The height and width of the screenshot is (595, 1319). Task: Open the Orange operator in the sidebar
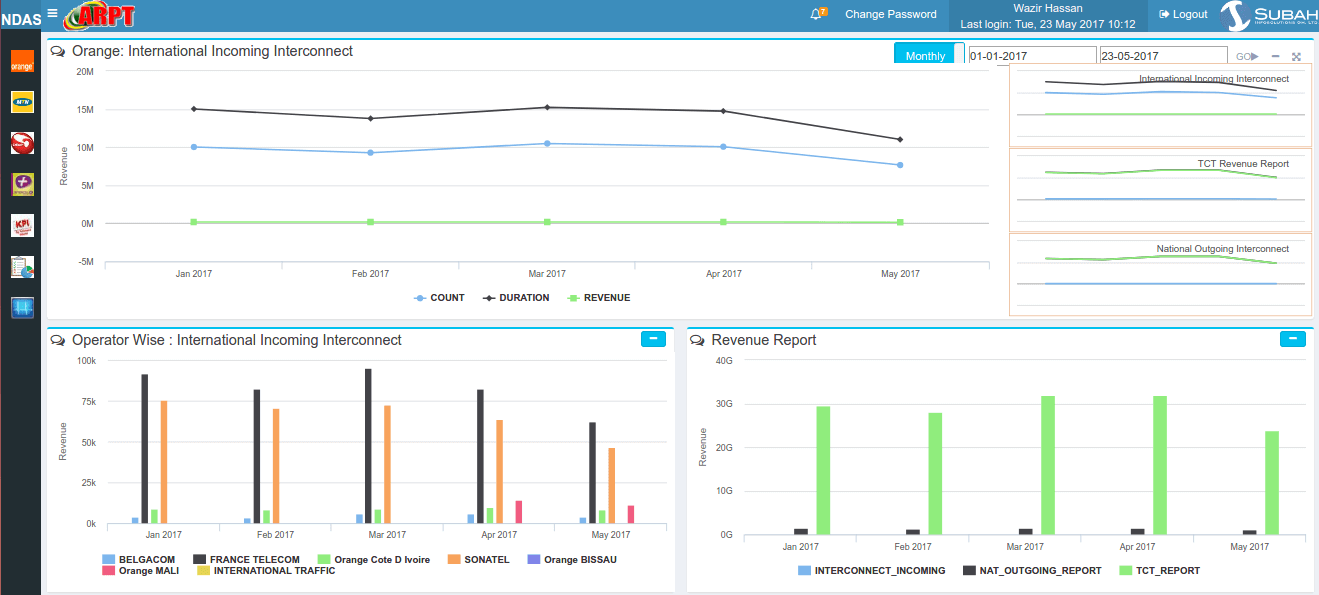(x=22, y=62)
